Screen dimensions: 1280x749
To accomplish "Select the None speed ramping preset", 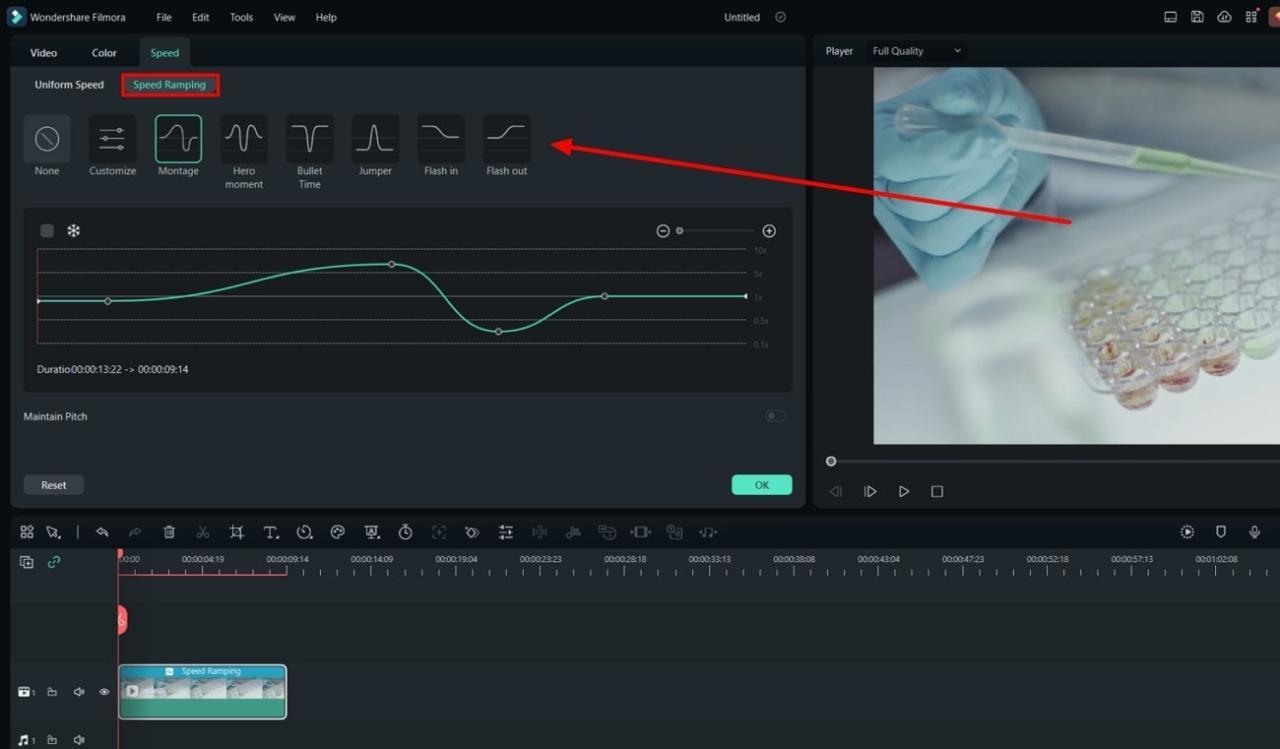I will tap(46, 140).
